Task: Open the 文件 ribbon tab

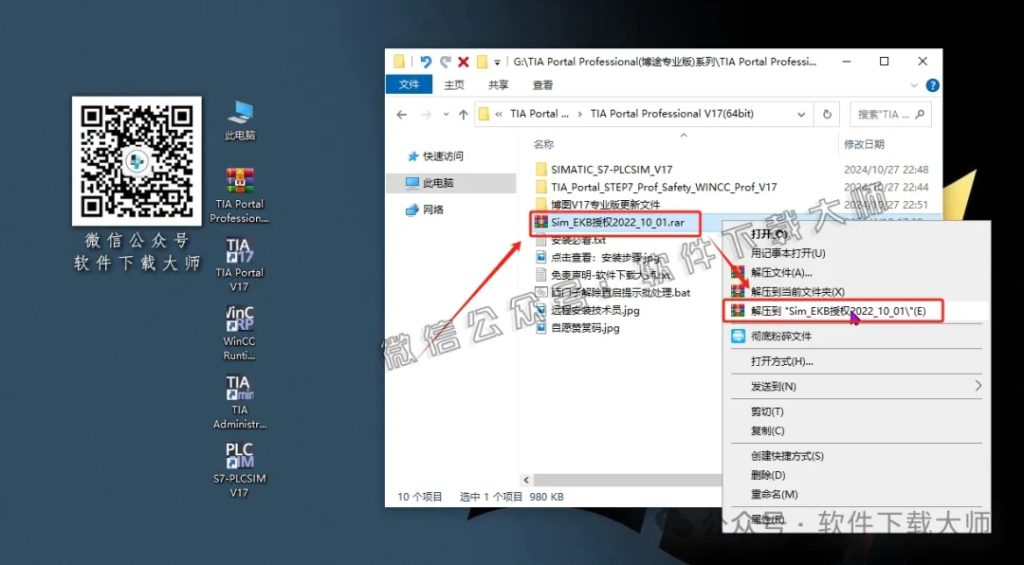Action: point(409,84)
